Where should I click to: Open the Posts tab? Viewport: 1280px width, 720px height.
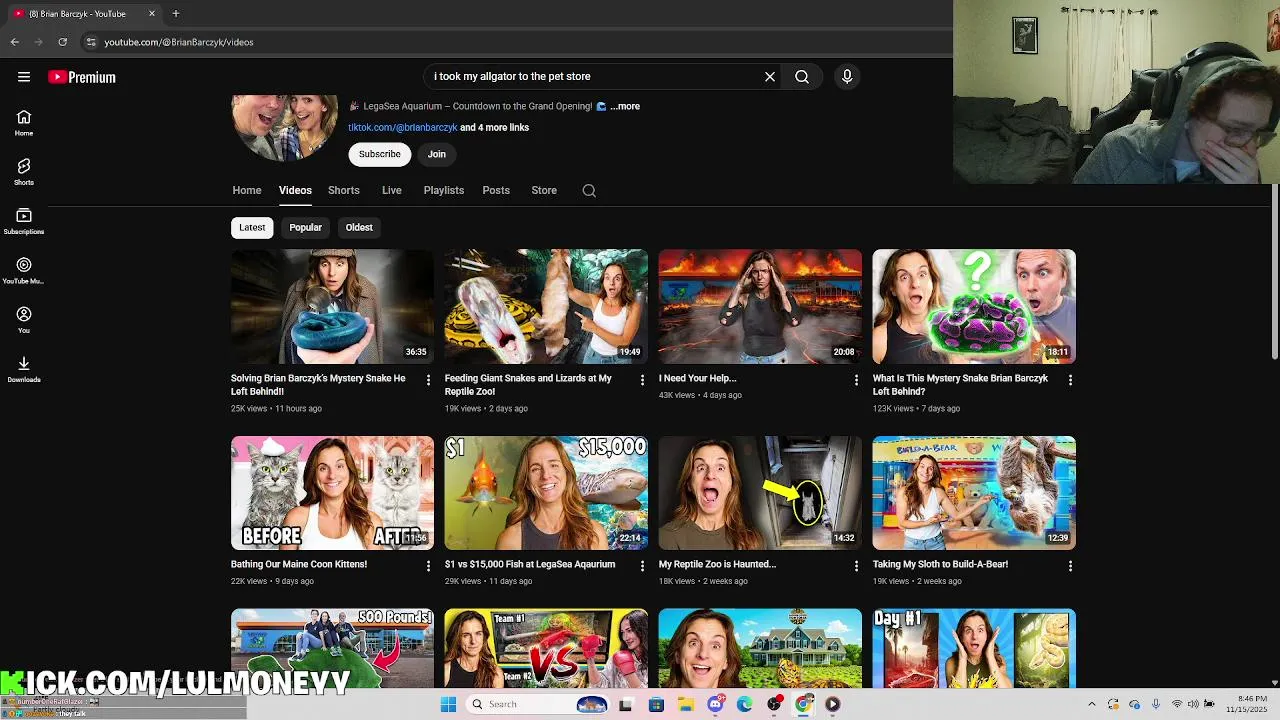point(496,190)
